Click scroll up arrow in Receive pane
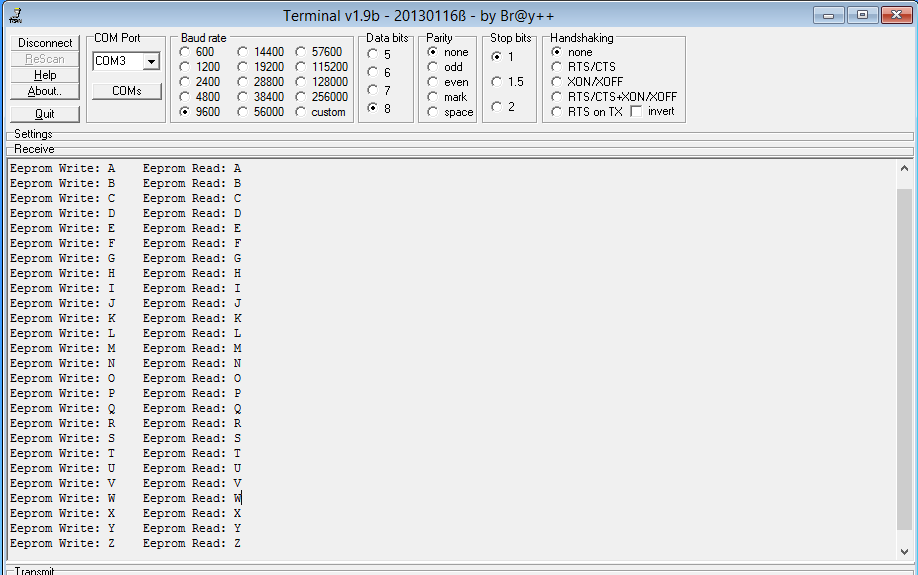The width and height of the screenshot is (918, 575). point(905,169)
